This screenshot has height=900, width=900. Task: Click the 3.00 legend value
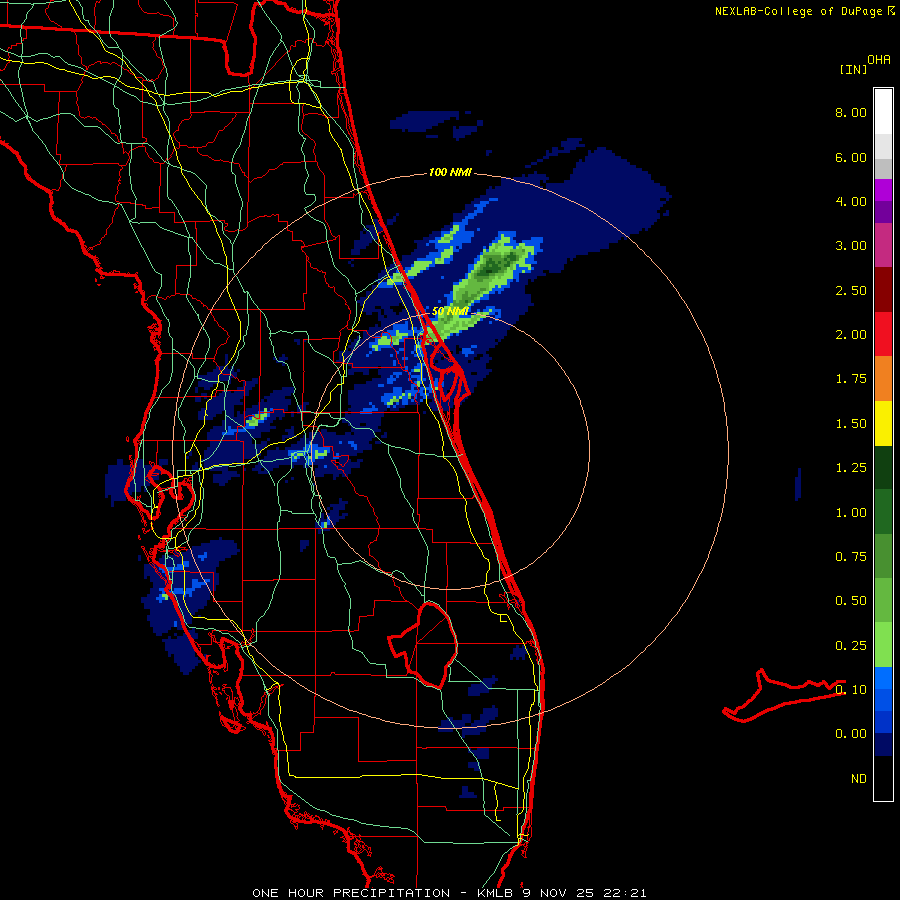[x=851, y=246]
